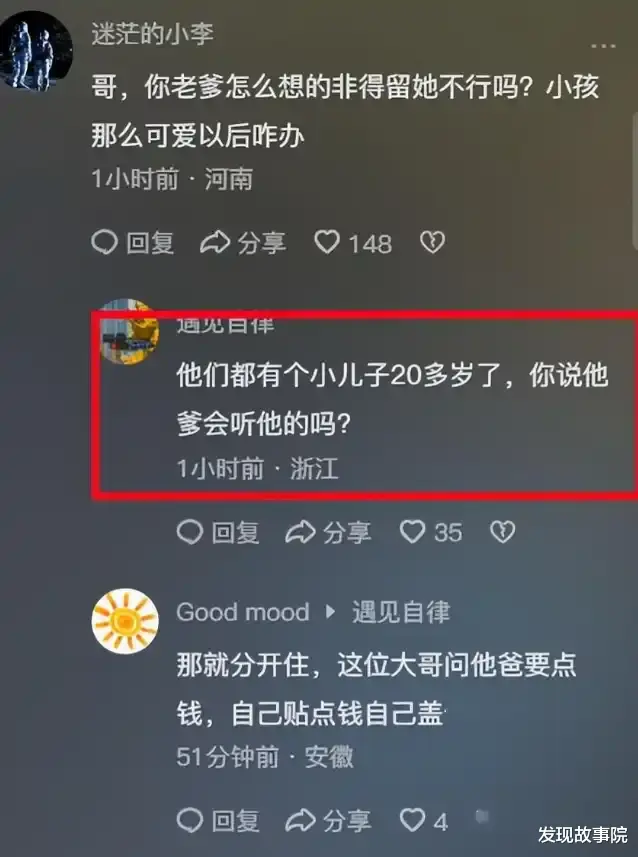Dislike 迷茫的小李's comment with the broken heart icon
Image resolution: width=638 pixels, height=857 pixels.
[x=432, y=242]
